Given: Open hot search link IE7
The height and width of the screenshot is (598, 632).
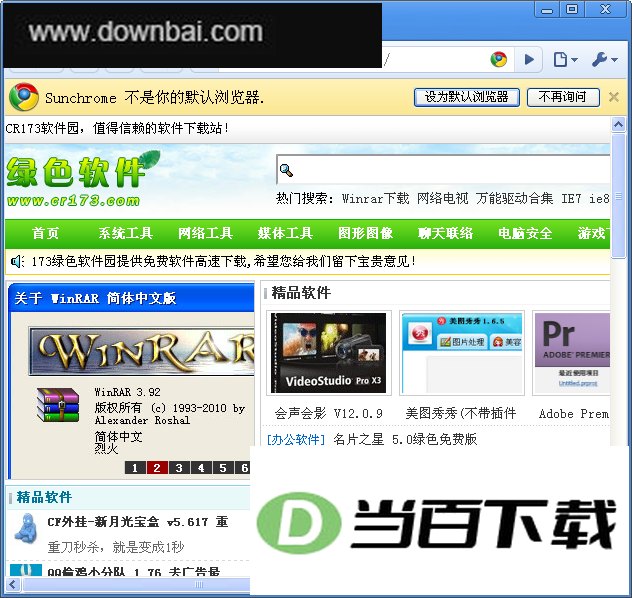Looking at the screenshot, I should point(571,199).
